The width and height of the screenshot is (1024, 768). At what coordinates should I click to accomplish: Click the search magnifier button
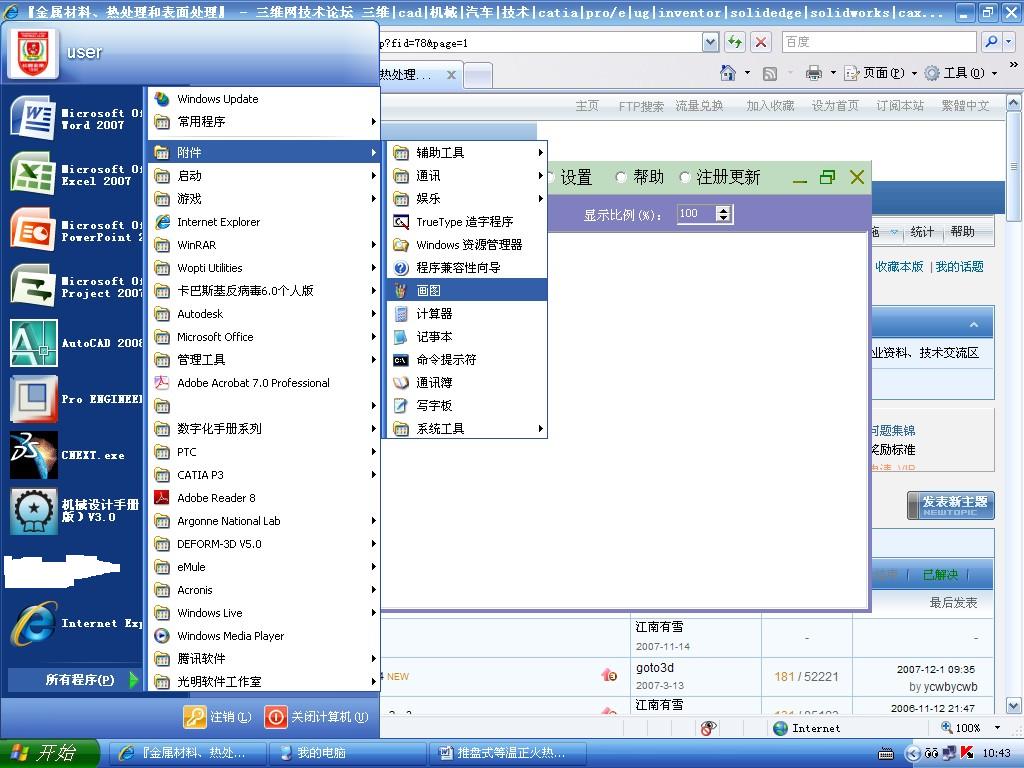(991, 42)
